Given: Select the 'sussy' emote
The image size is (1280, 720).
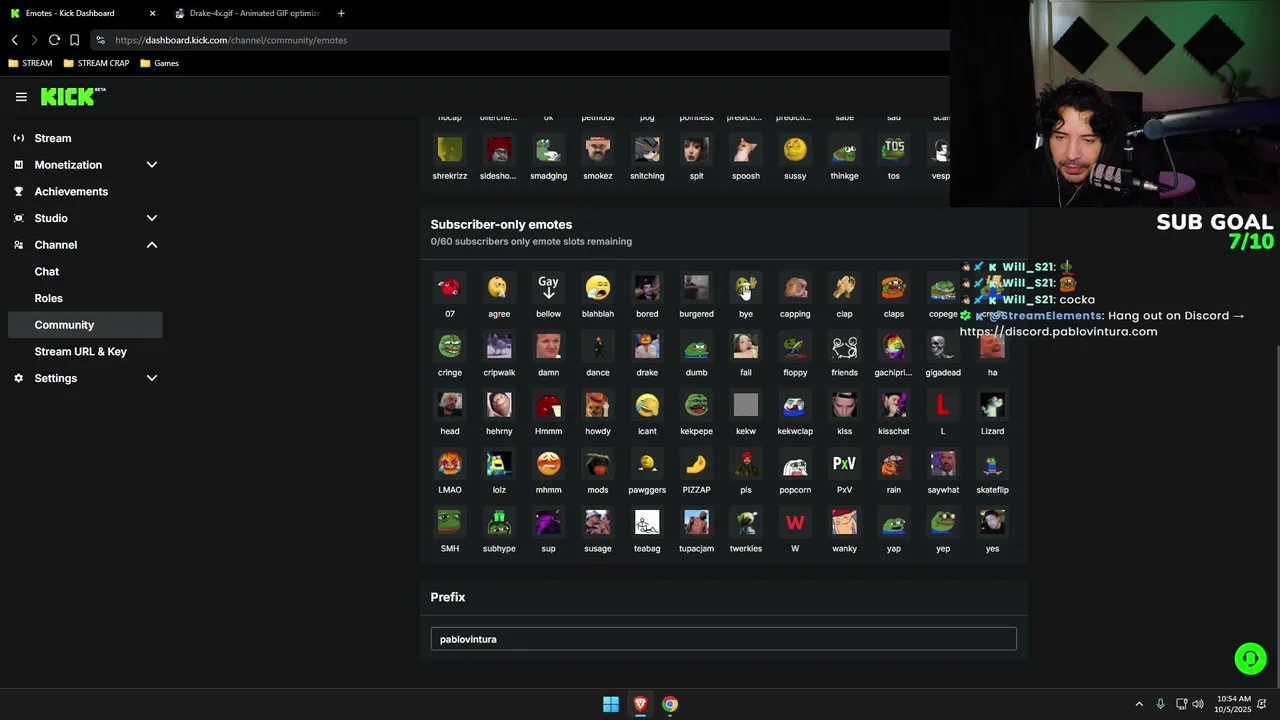Looking at the screenshot, I should click(795, 151).
